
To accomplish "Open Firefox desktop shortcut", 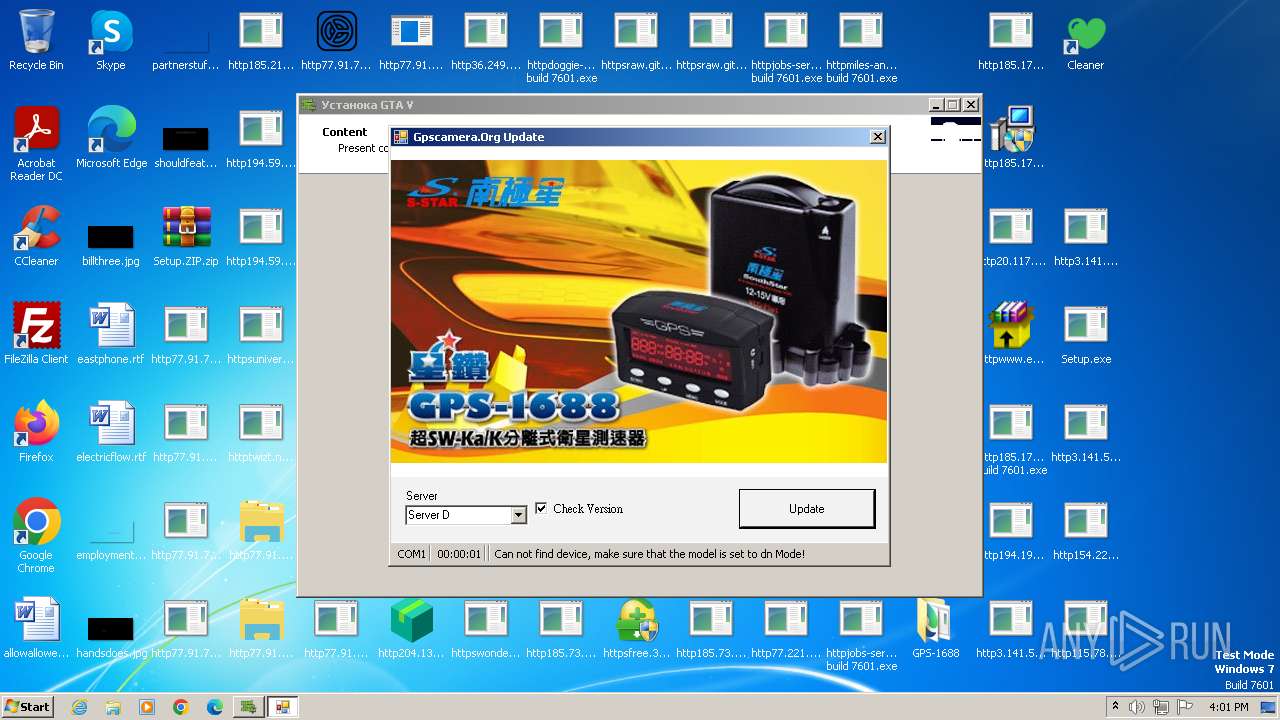I will point(36,432).
